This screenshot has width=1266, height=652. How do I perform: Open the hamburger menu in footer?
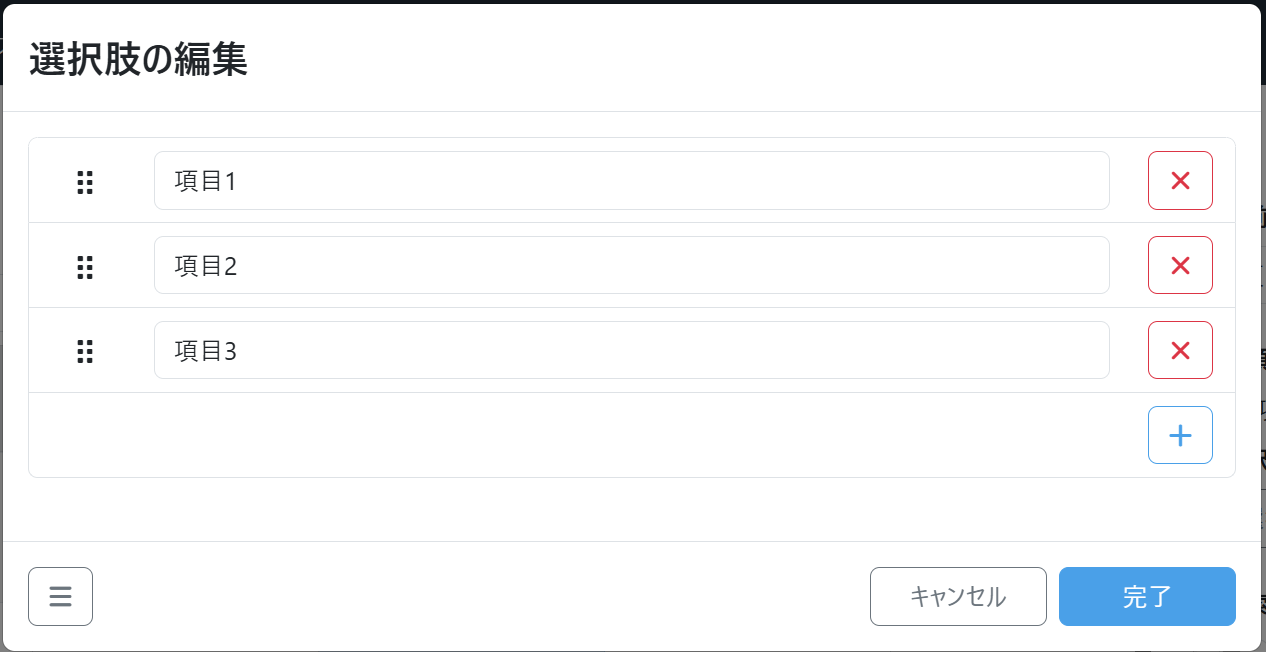(61, 597)
